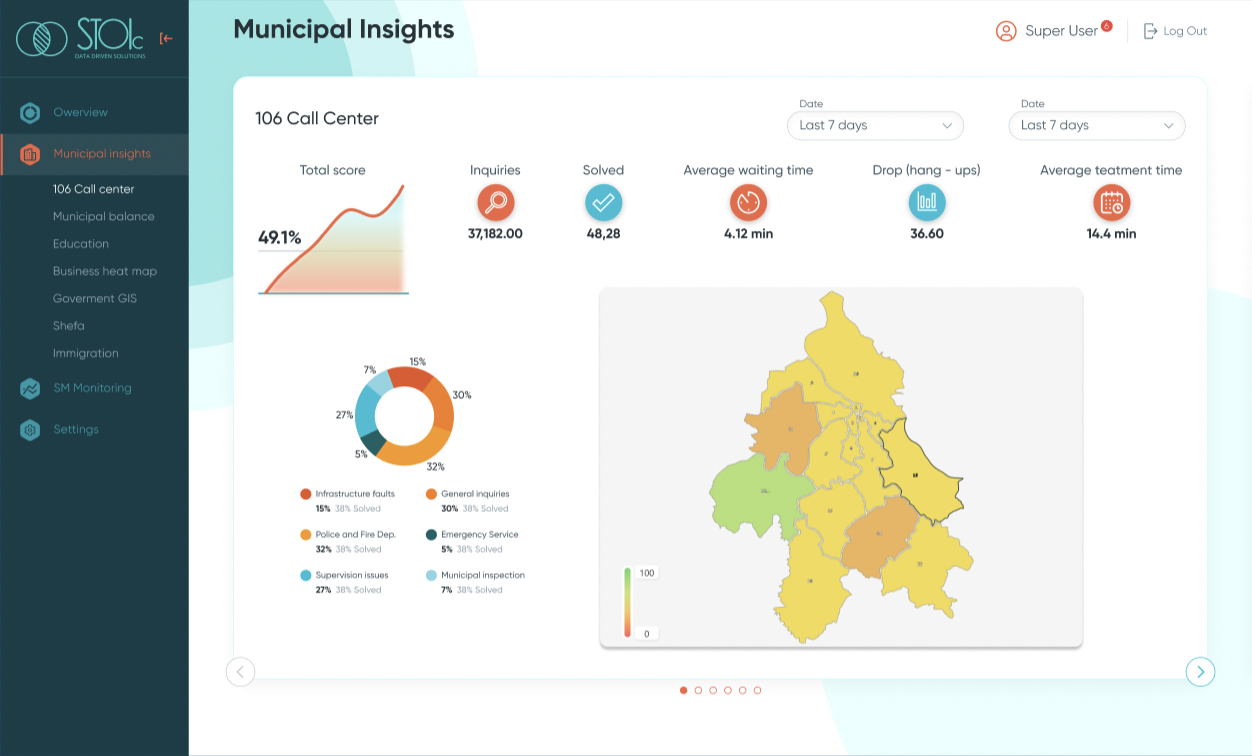This screenshot has height=756, width=1252.
Task: Click the Drop (hang-ups) bar chart icon
Action: tap(927, 203)
